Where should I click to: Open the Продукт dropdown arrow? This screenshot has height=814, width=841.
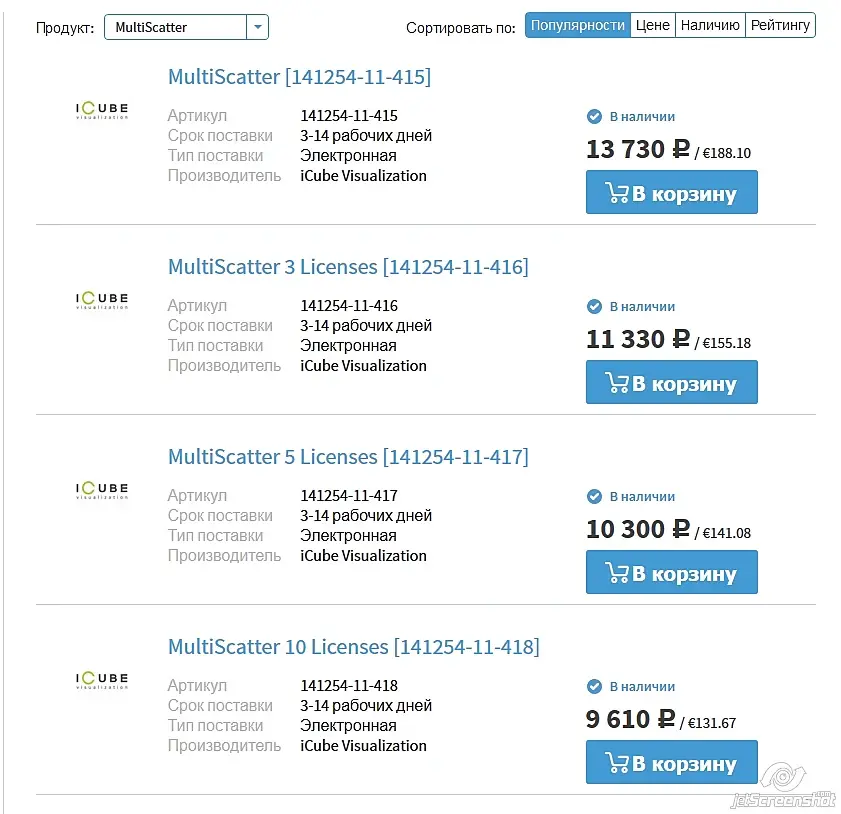point(258,27)
